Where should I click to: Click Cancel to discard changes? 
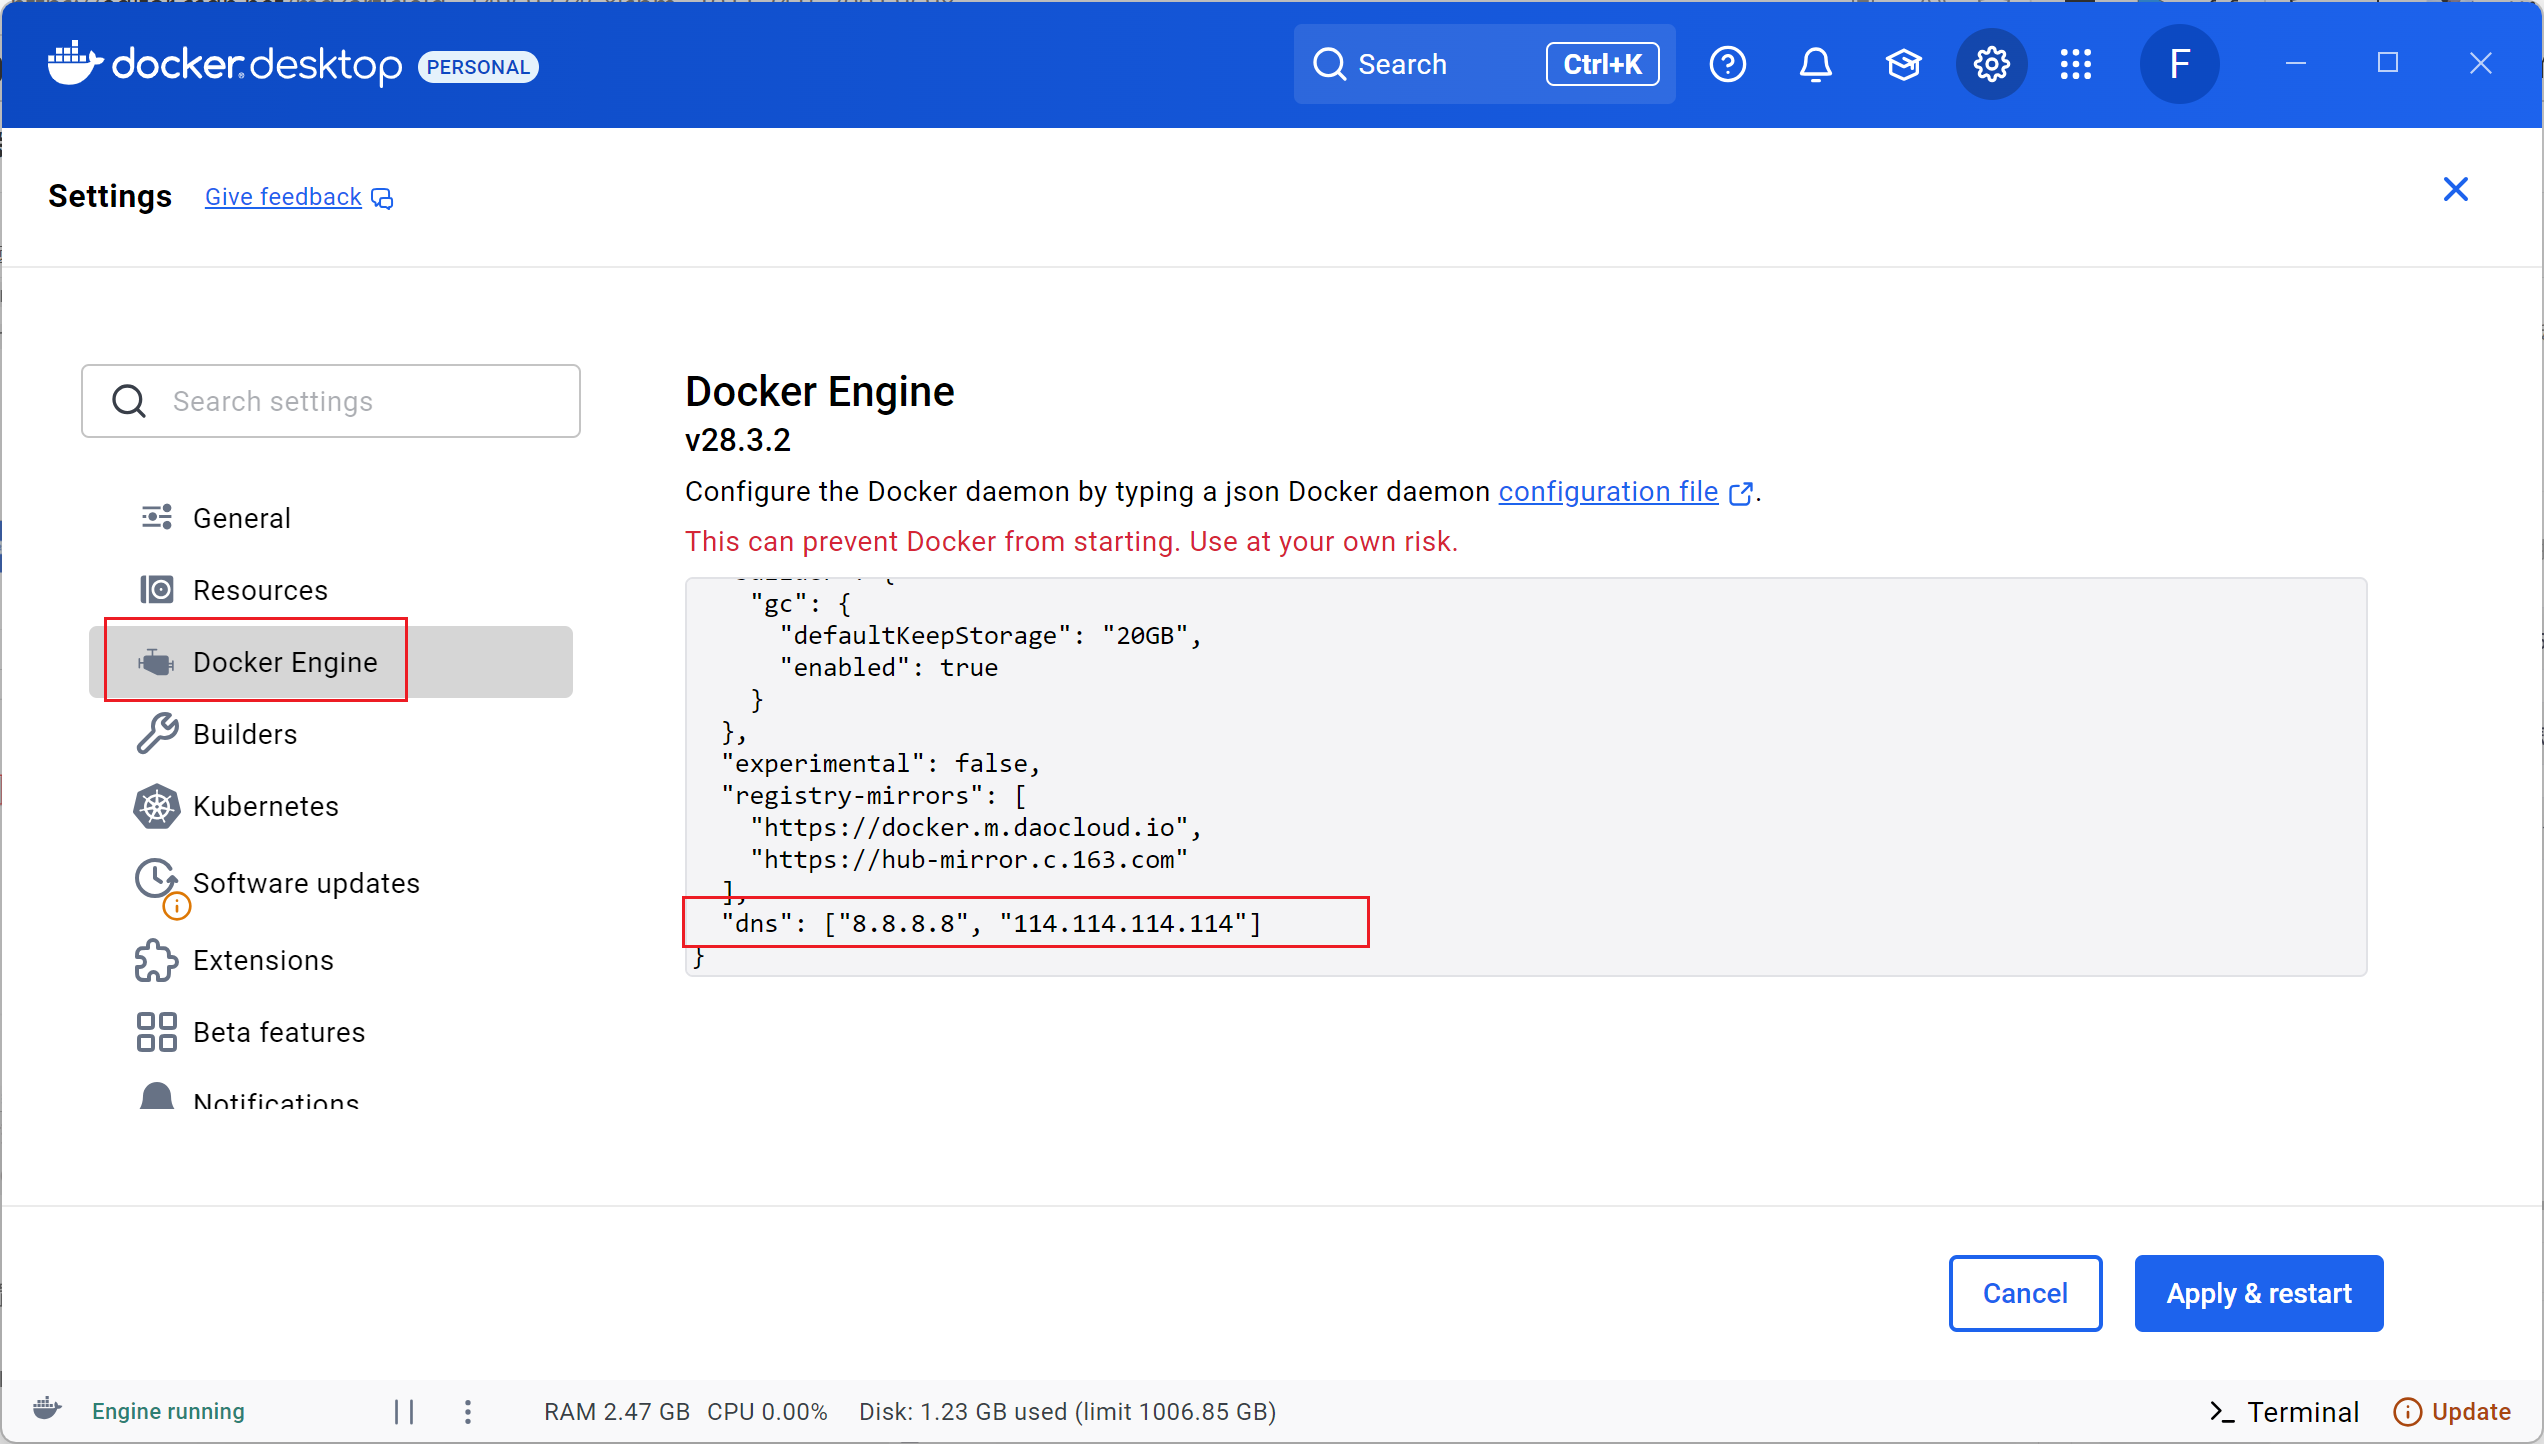coord(2025,1293)
